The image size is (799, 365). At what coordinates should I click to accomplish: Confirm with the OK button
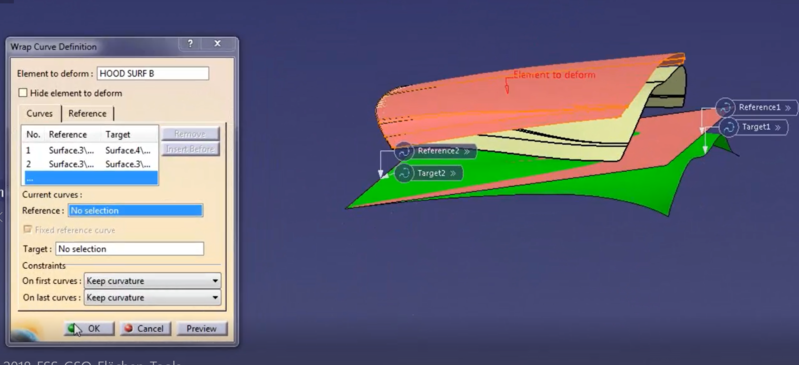click(89, 328)
